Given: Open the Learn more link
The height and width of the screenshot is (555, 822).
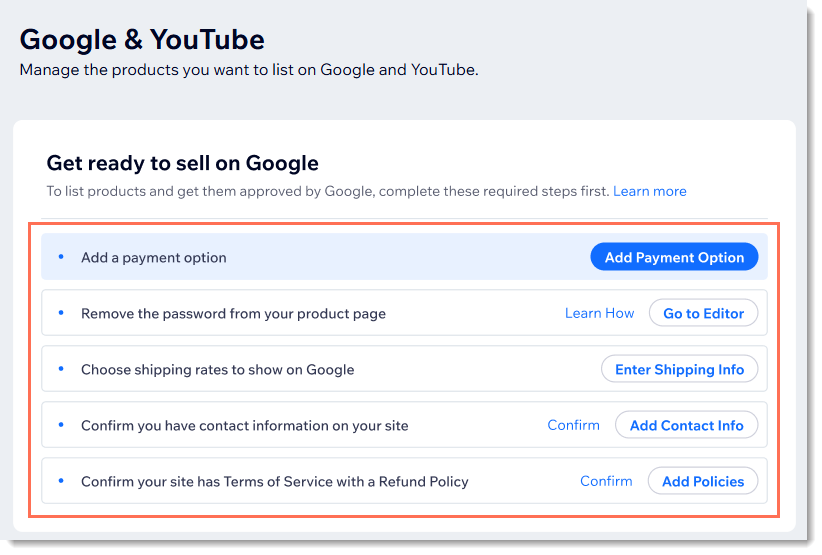Looking at the screenshot, I should pyautogui.click(x=649, y=191).
